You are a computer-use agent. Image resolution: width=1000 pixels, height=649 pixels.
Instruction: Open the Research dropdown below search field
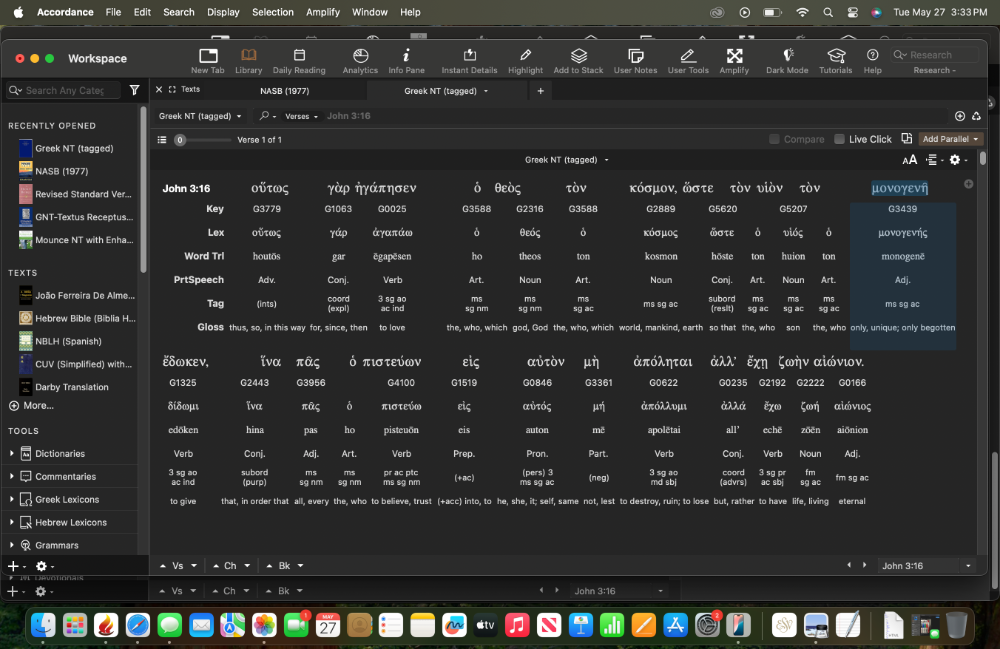(x=934, y=70)
